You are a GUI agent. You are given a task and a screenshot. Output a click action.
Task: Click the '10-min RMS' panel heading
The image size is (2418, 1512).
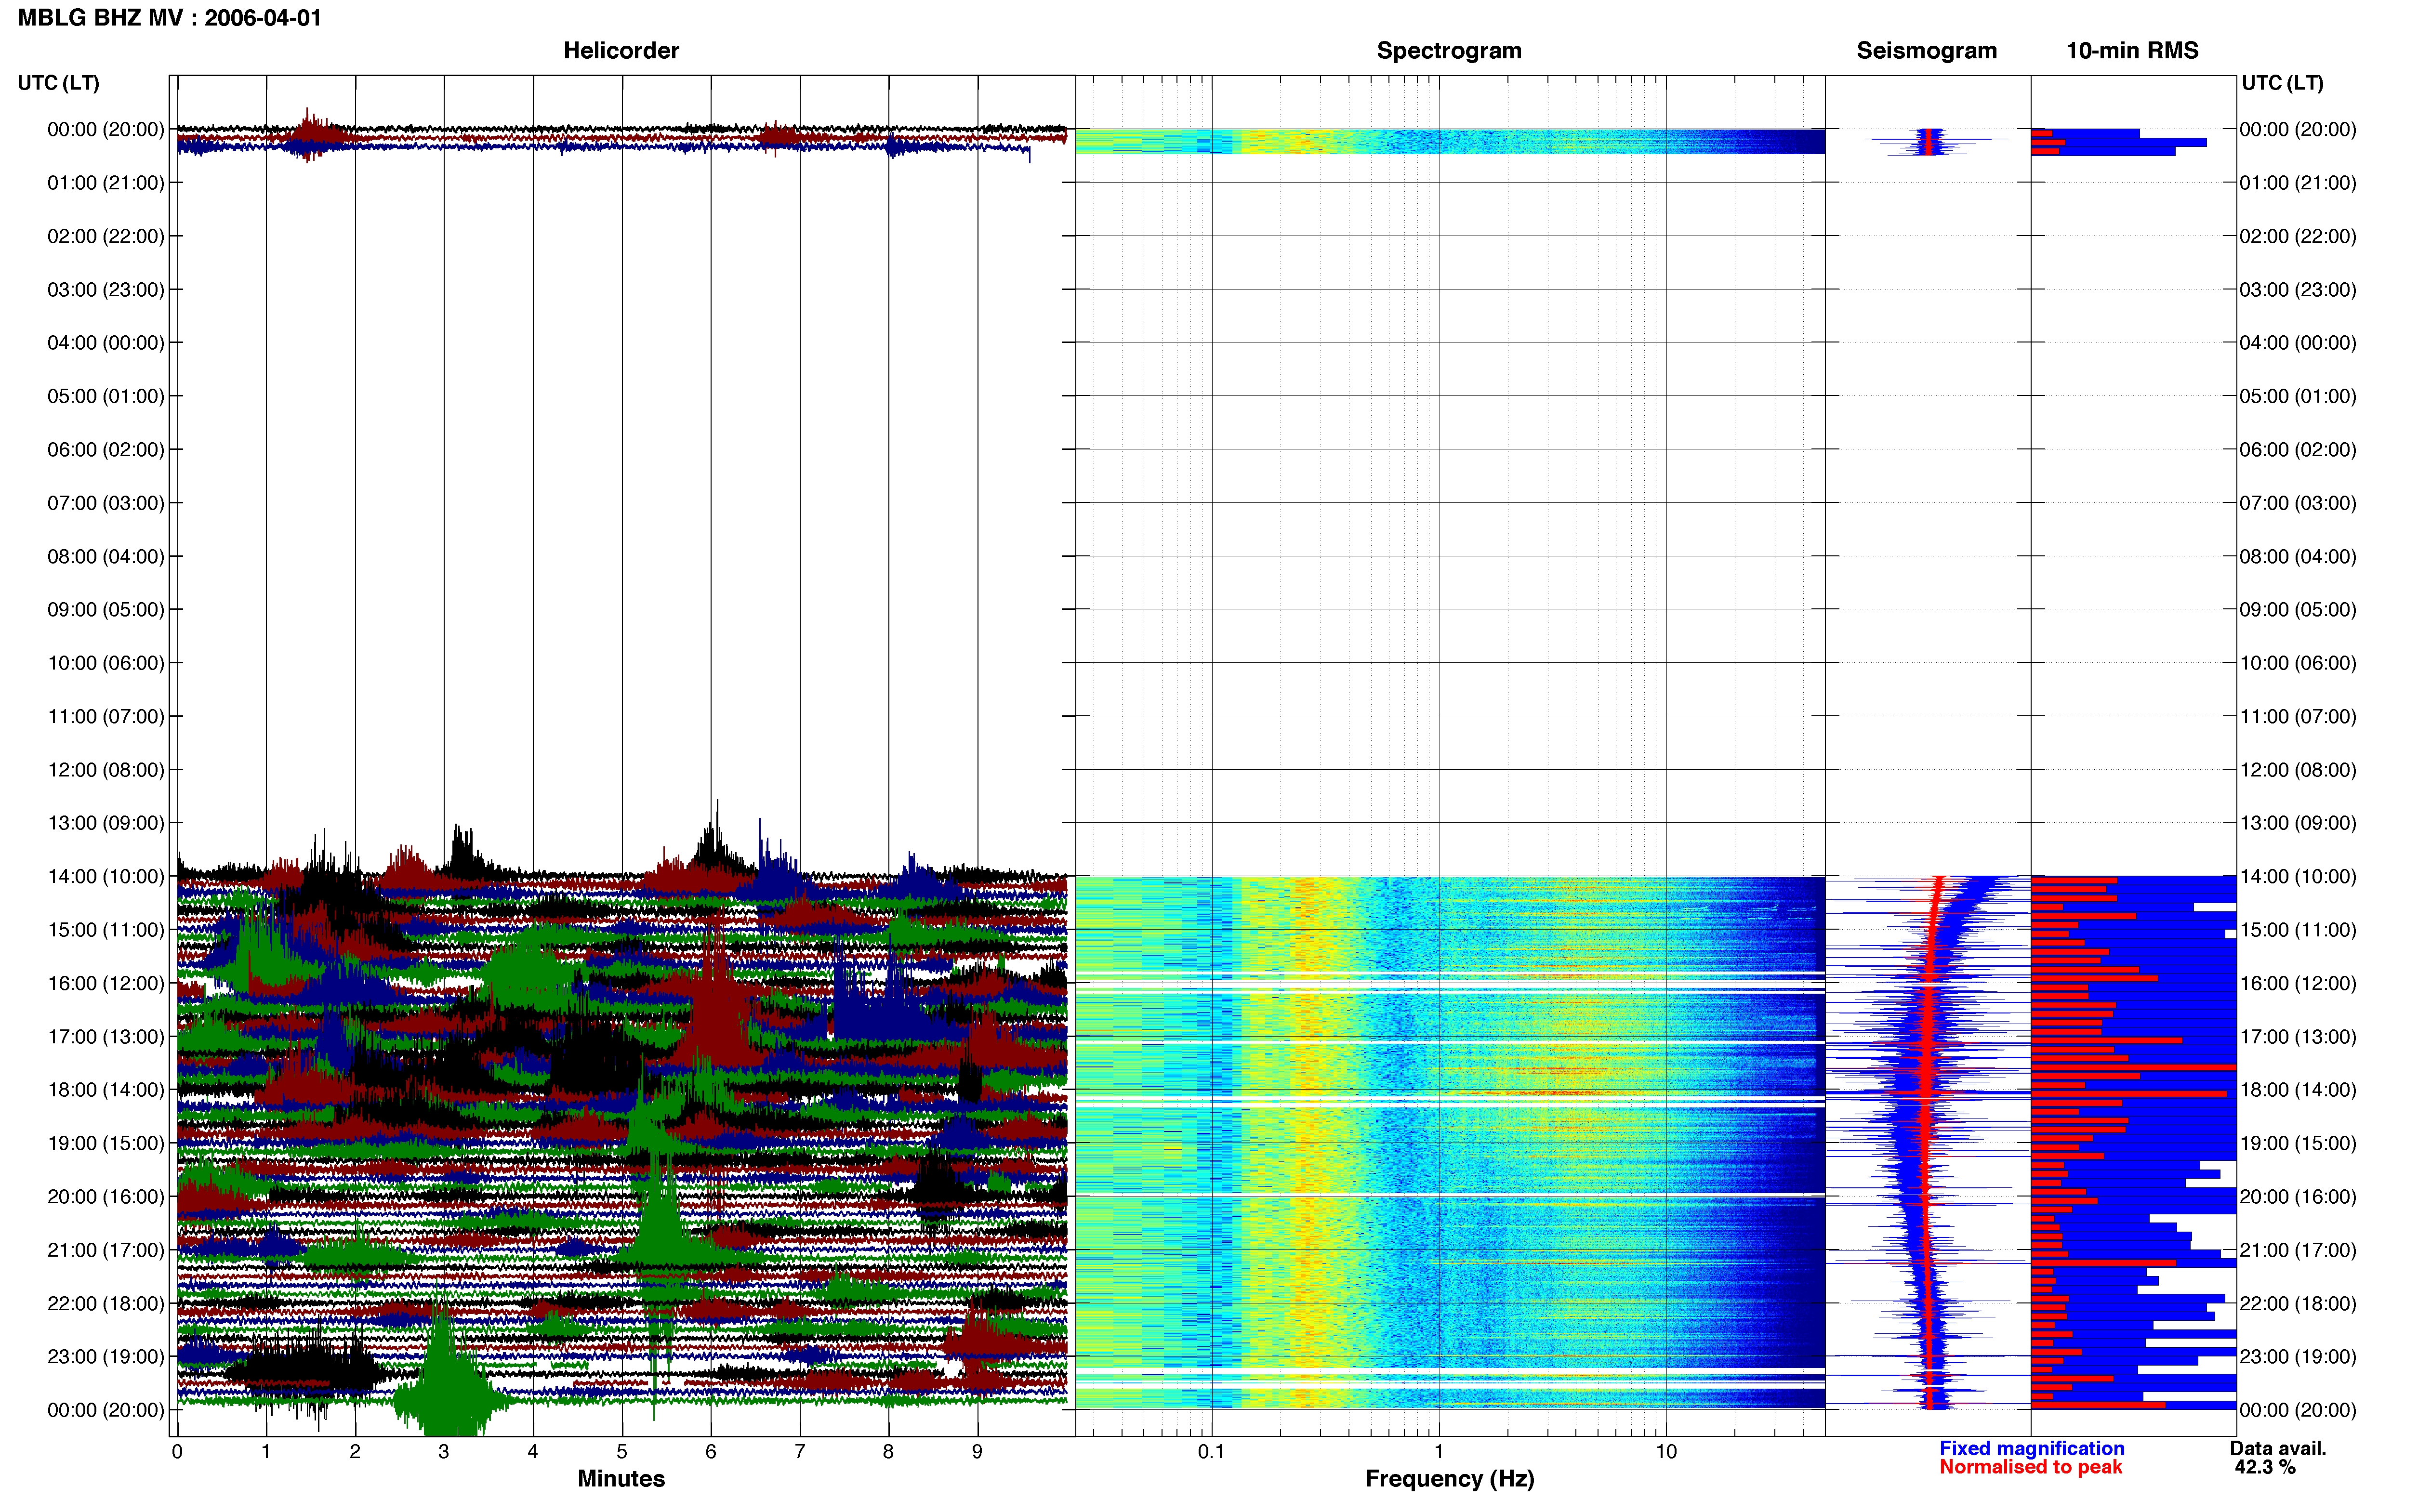(2132, 51)
